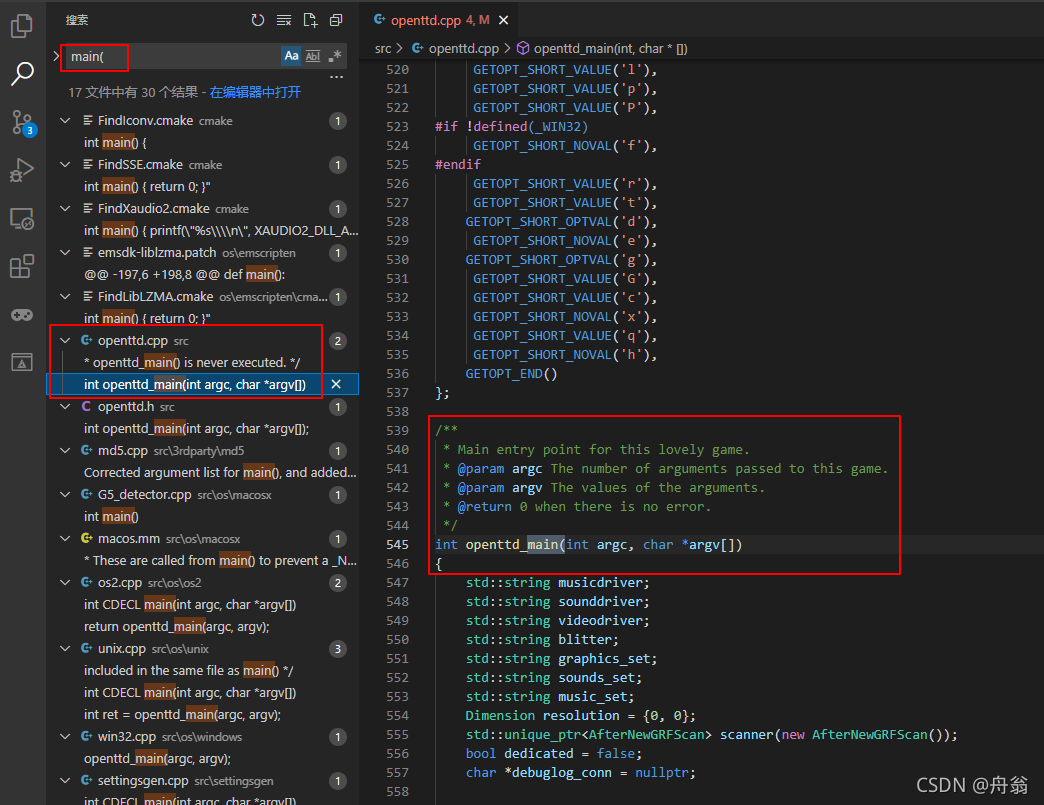Open the Remote Explorer view
Image resolution: width=1044 pixels, height=805 pixels.
click(x=22, y=219)
